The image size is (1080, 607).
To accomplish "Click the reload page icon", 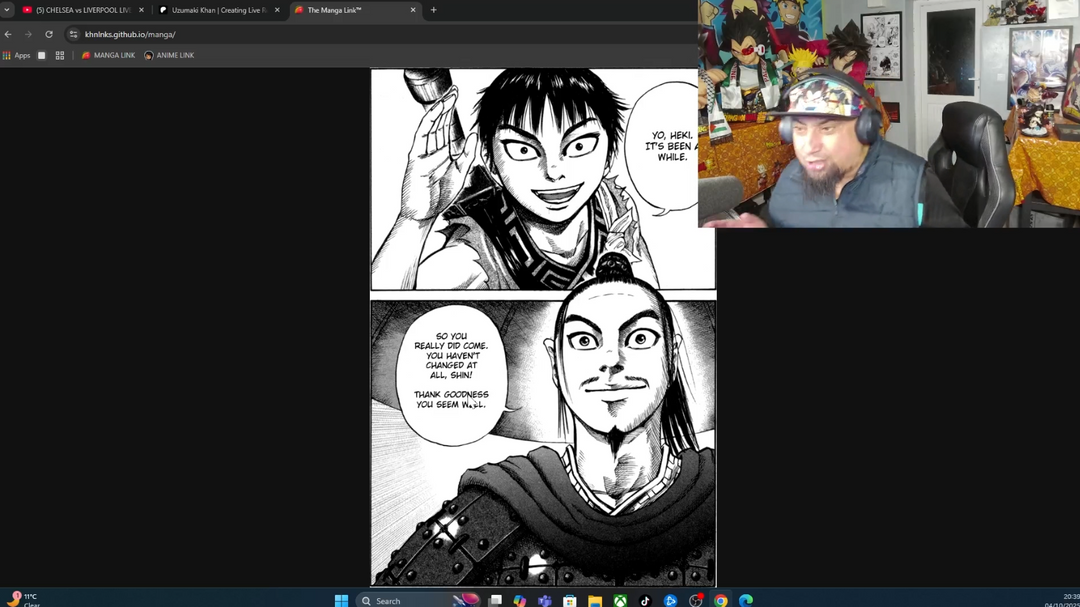I will (49, 33).
